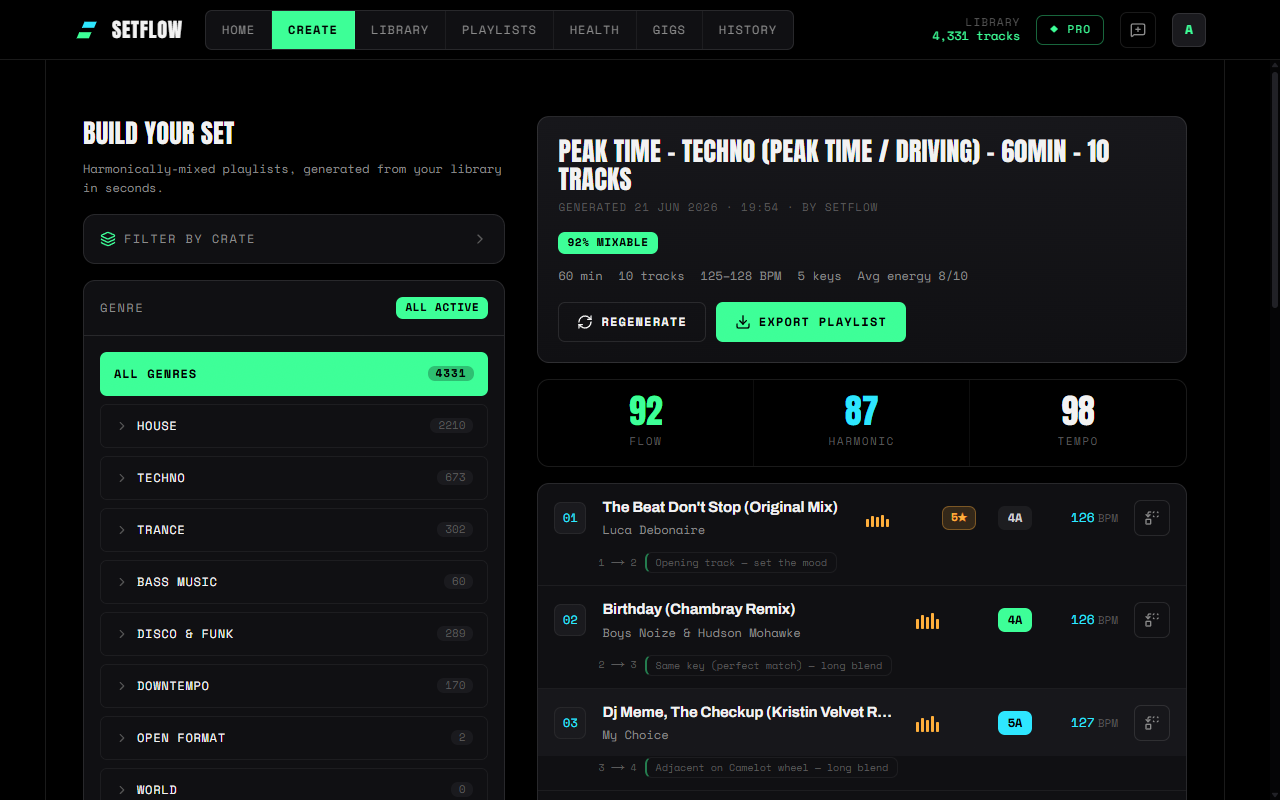Click 'The Beat Don't Stop (Original Mix)' title
Viewport: 1280px width, 800px height.
click(x=720, y=507)
